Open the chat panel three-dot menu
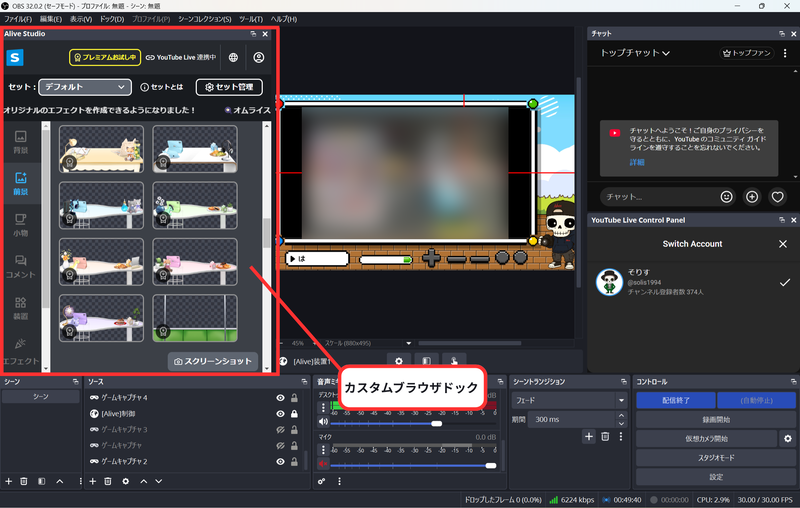 click(x=785, y=53)
